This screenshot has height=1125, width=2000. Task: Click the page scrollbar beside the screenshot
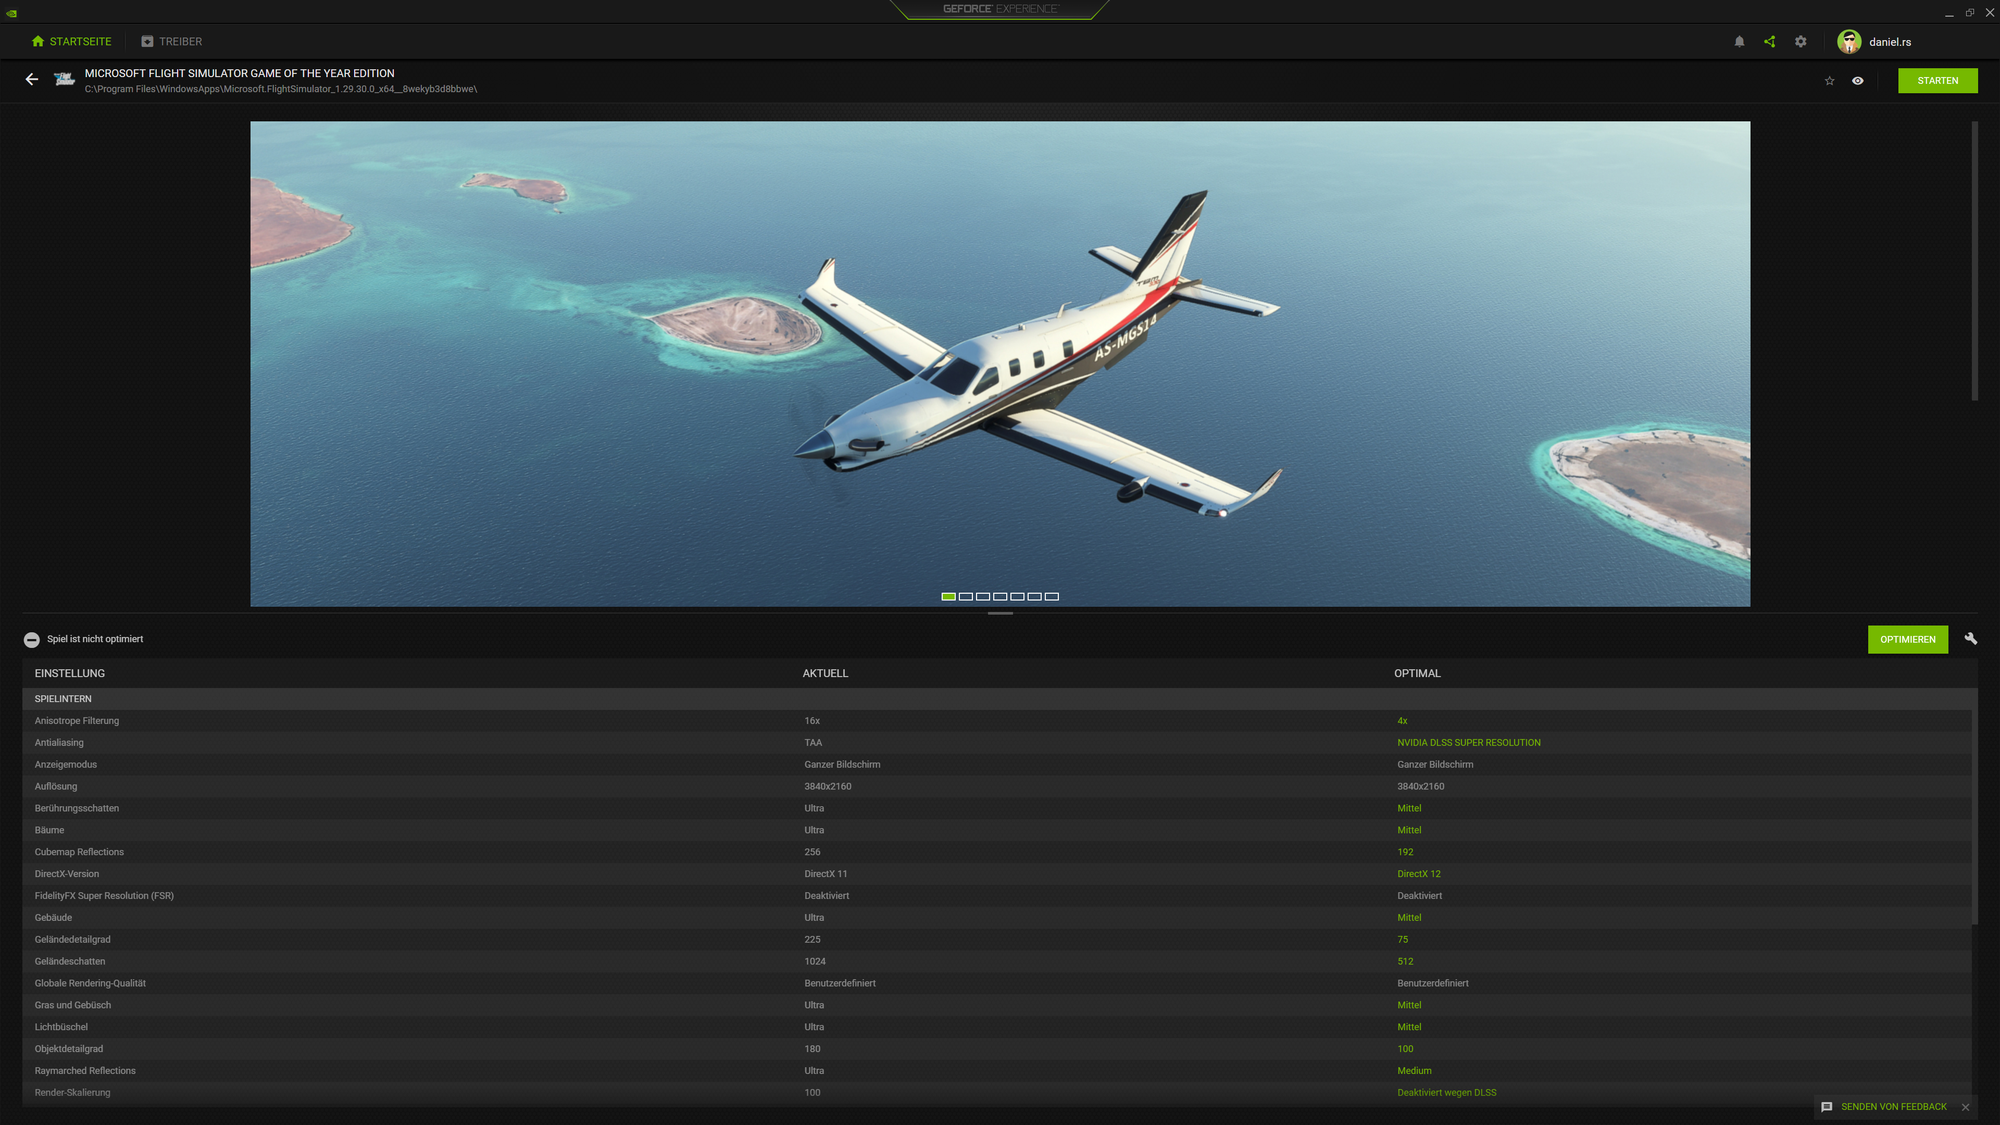pos(1975,262)
